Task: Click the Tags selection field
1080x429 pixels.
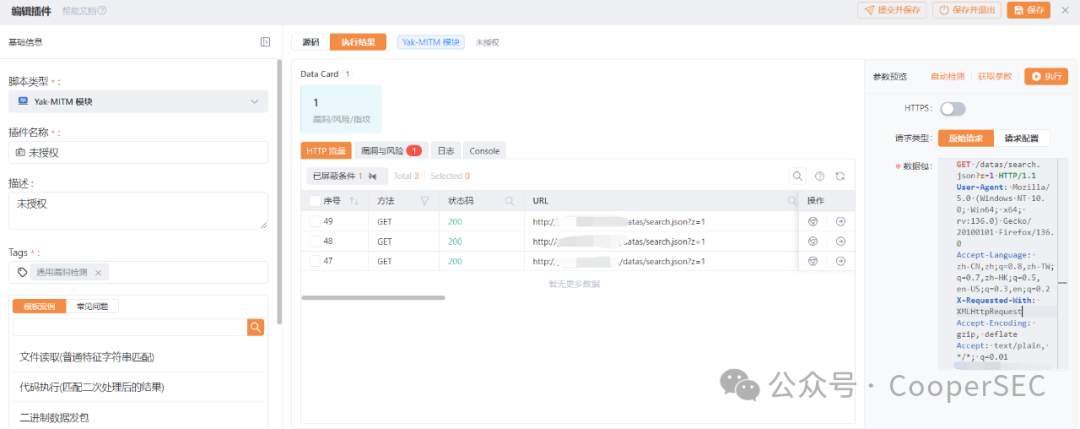Action: [138, 273]
